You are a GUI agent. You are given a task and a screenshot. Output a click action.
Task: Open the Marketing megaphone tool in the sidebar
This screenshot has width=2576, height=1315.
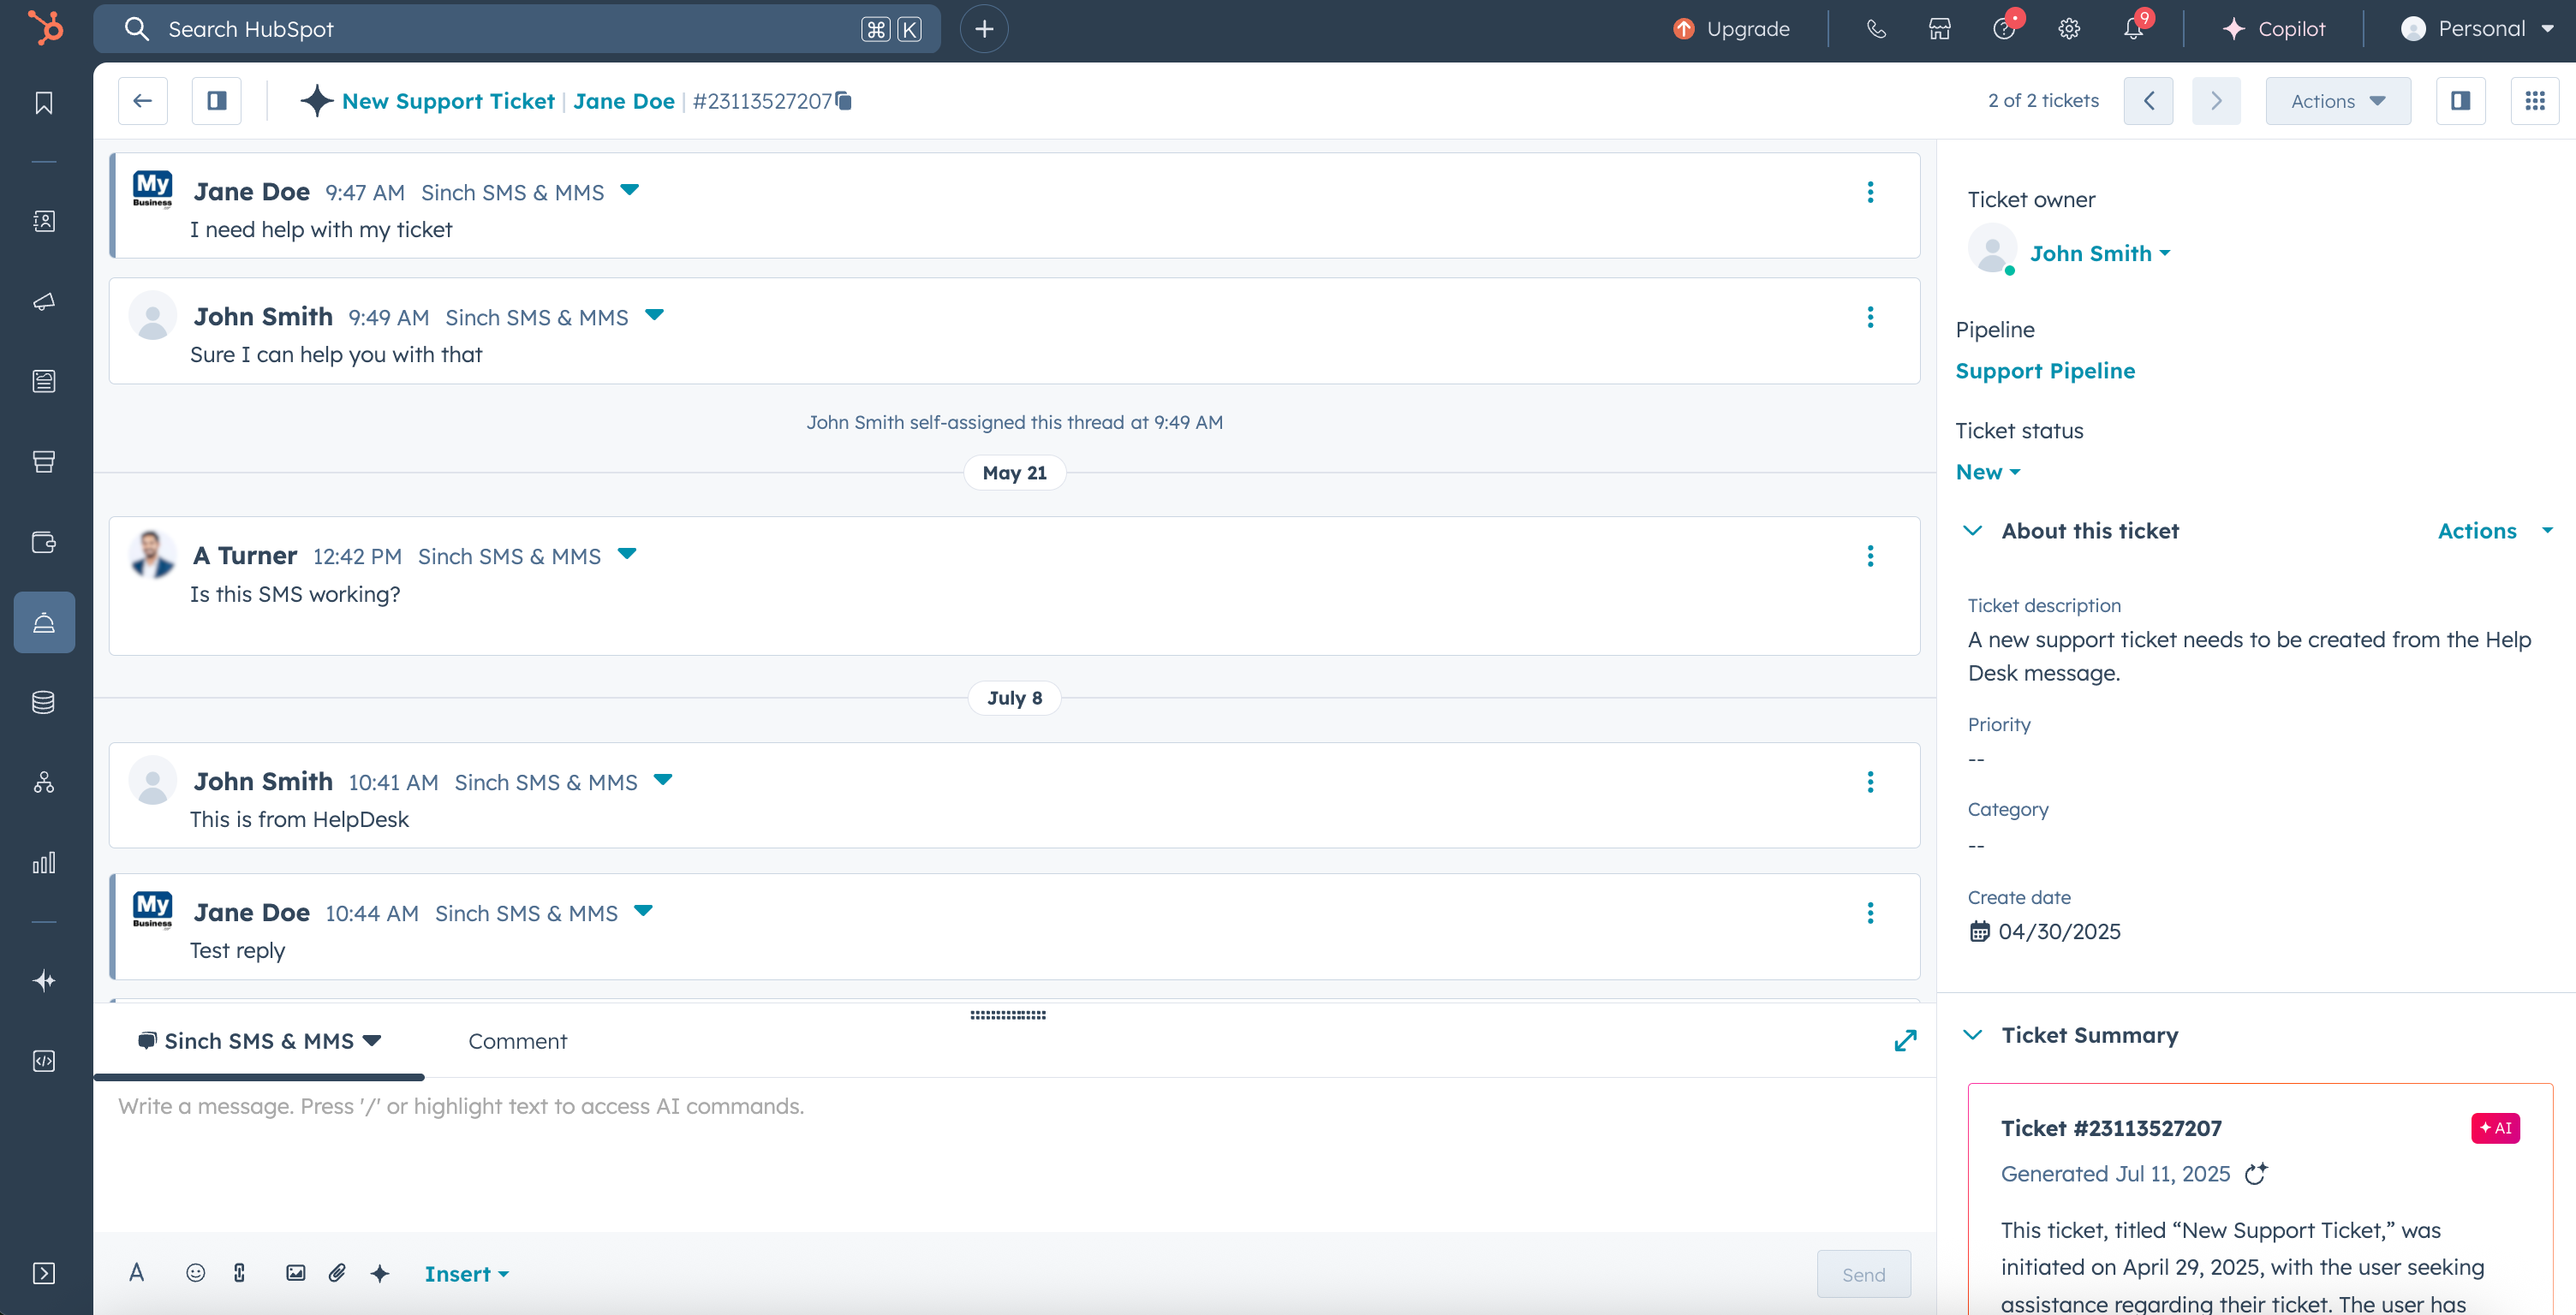(x=44, y=302)
